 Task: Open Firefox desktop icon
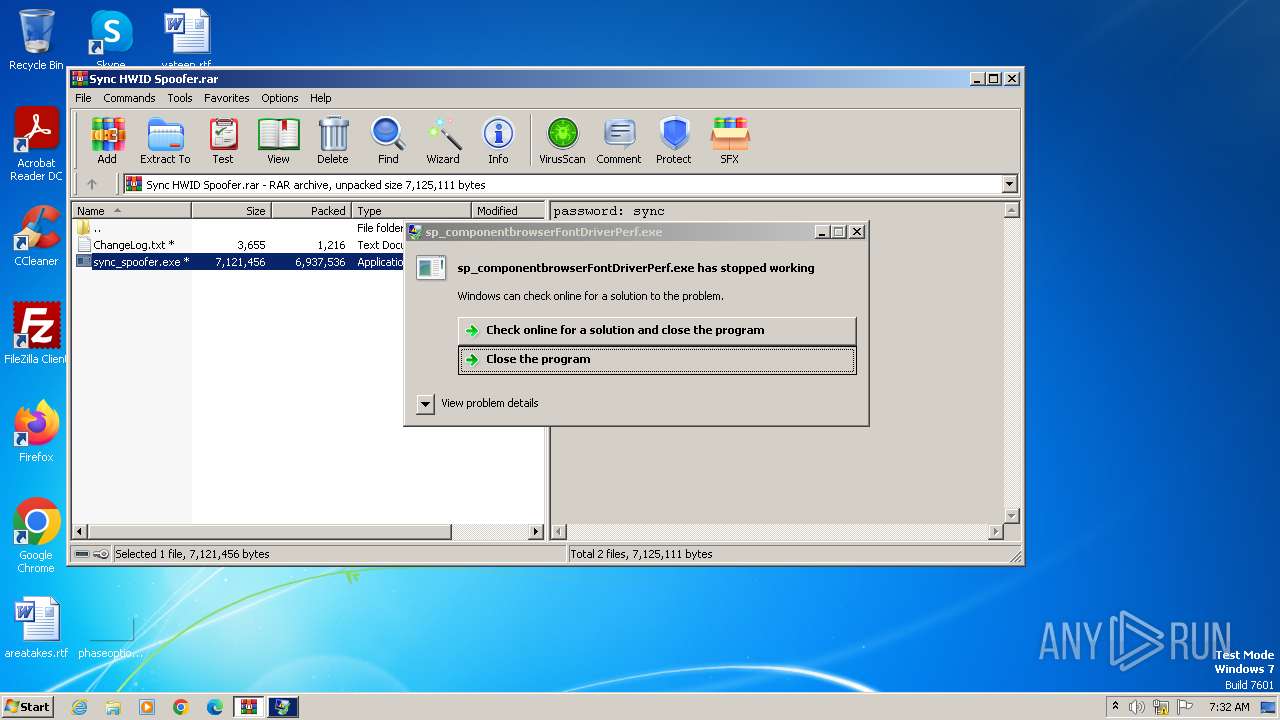[36, 432]
